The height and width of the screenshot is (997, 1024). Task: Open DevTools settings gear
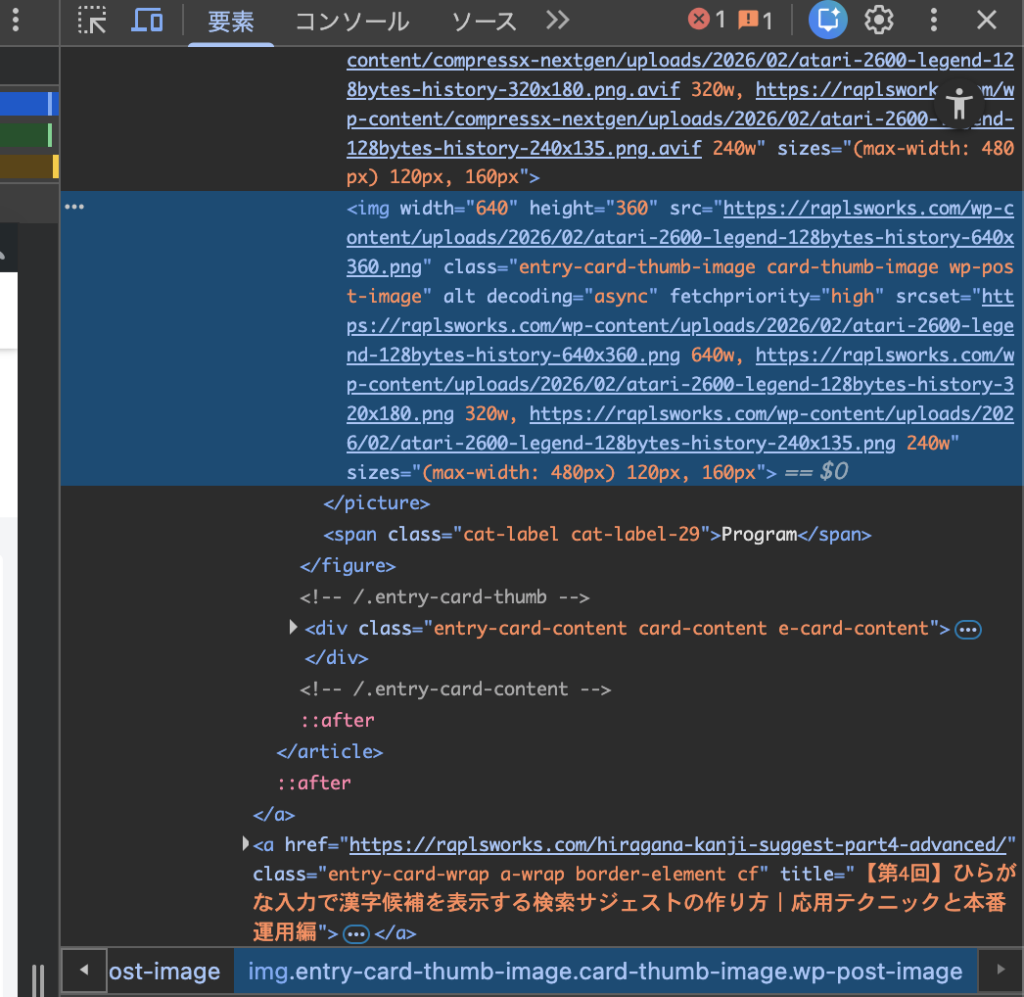879,20
